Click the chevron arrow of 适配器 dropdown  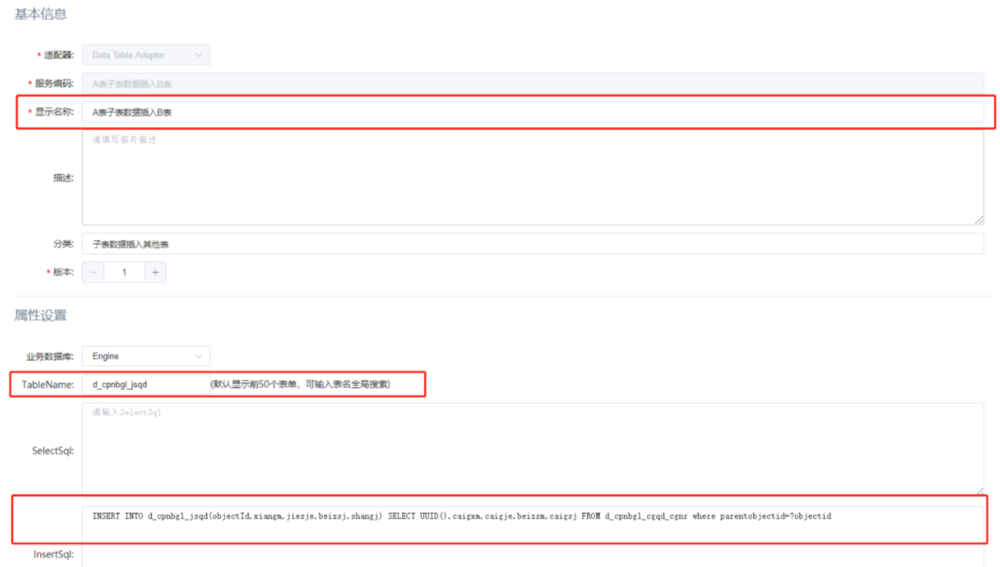coord(198,55)
